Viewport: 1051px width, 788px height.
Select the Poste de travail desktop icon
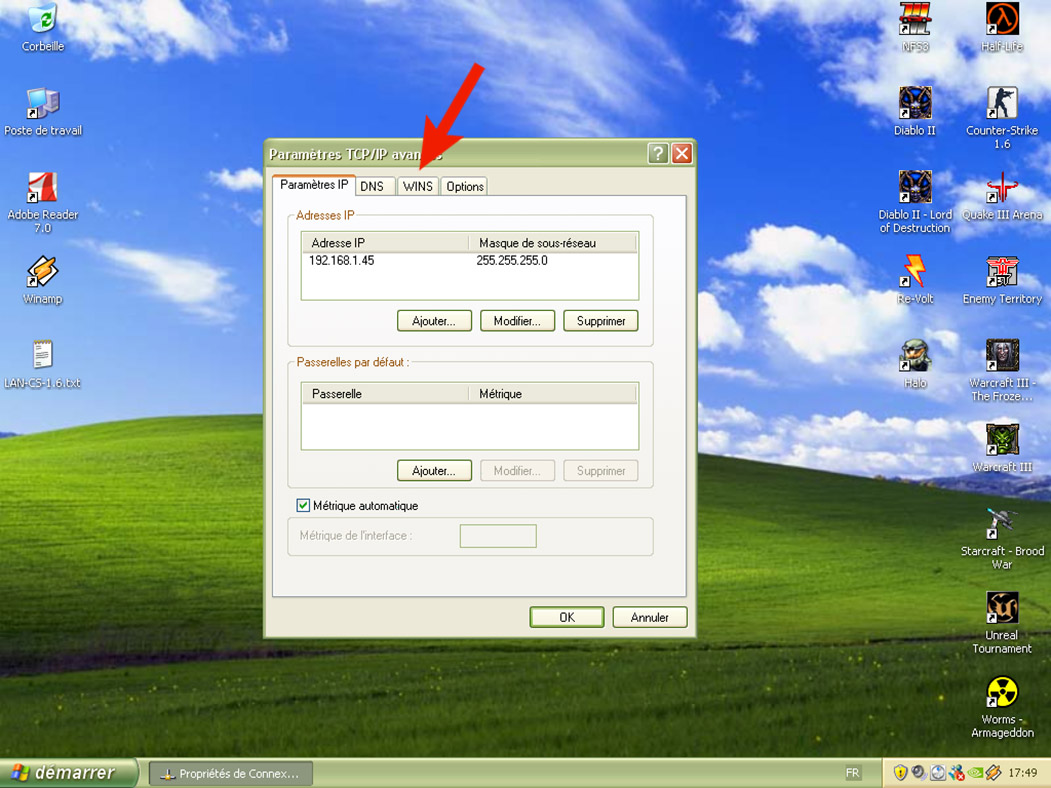(x=42, y=104)
